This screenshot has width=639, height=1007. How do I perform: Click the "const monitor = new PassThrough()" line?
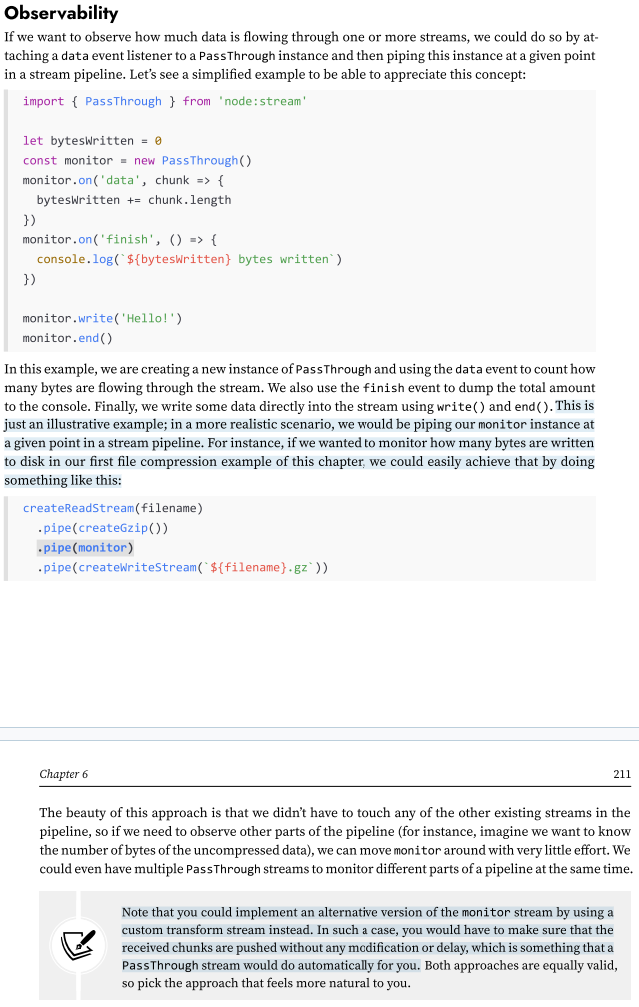click(x=137, y=161)
